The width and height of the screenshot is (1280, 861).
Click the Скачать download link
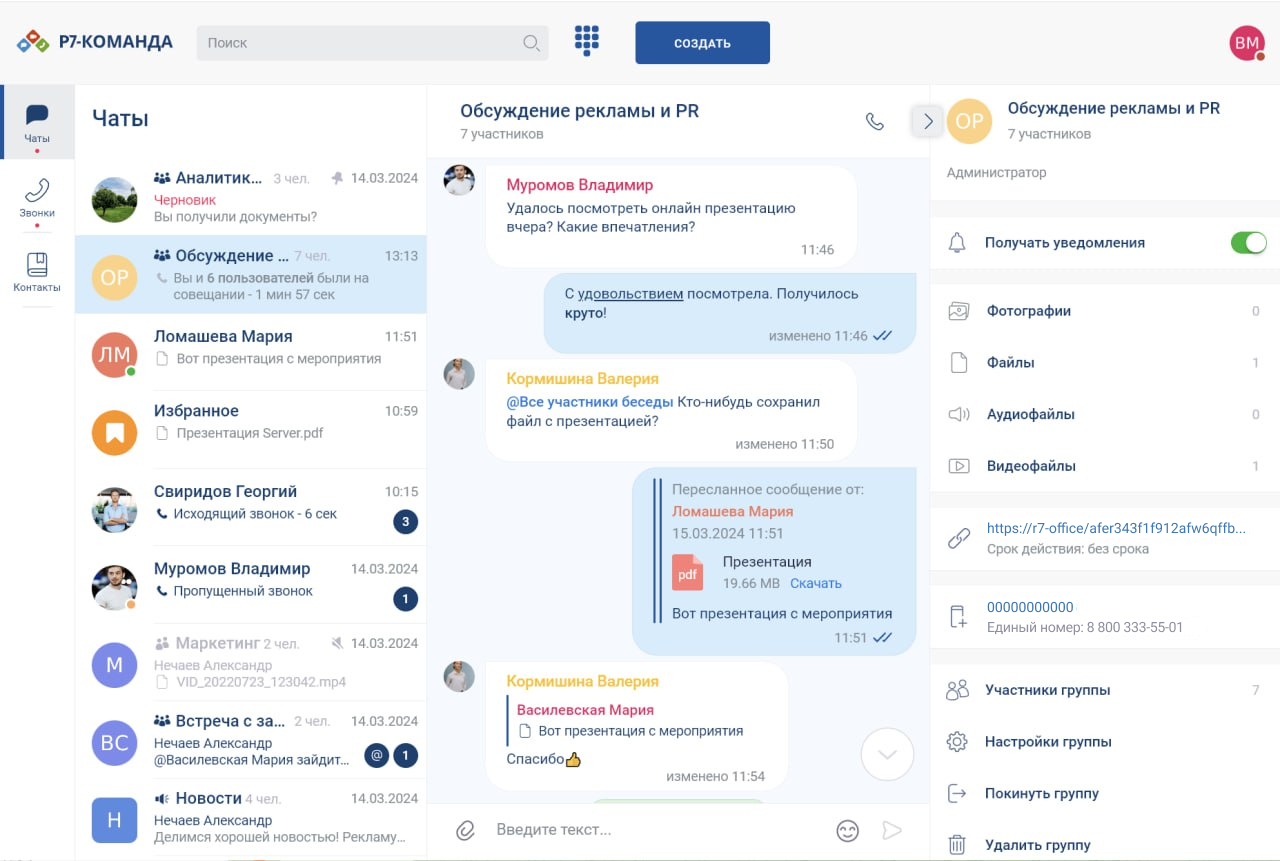pyautogui.click(x=815, y=583)
